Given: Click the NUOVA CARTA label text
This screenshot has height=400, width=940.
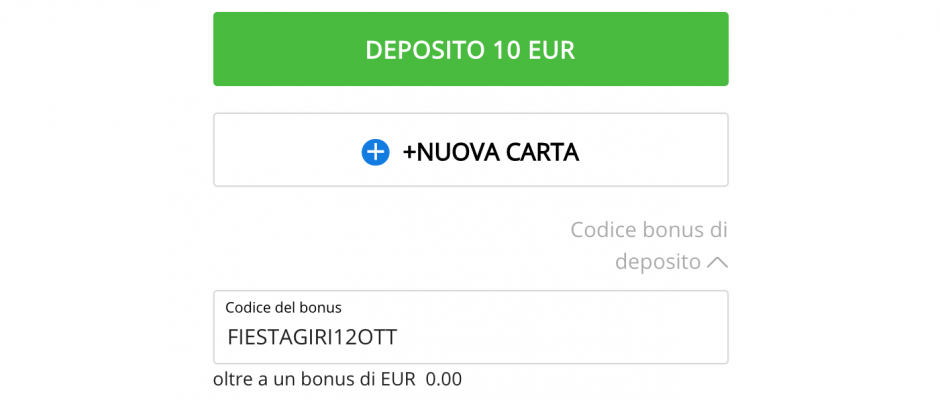Looking at the screenshot, I should pos(490,152).
